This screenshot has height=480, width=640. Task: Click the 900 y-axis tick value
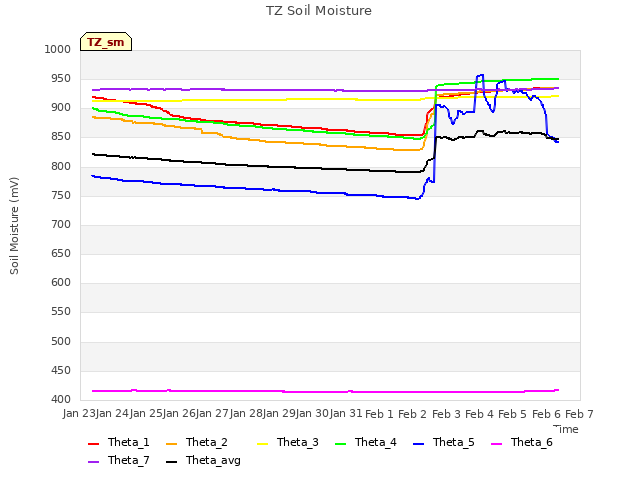click(x=61, y=108)
